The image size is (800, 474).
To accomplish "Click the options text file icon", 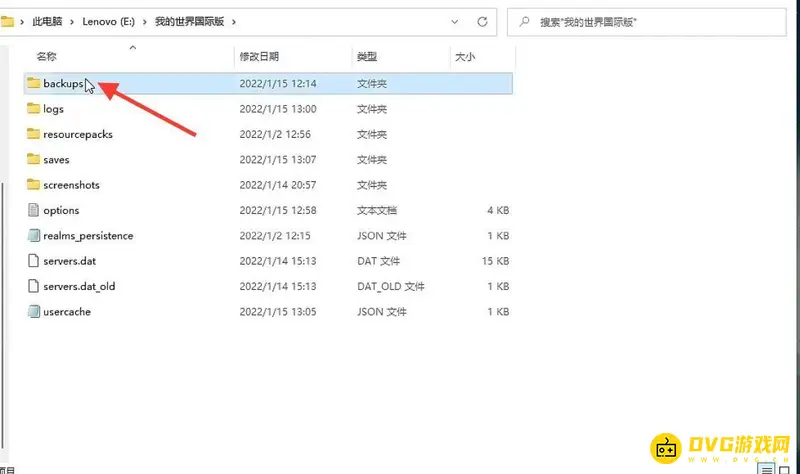I will point(33,210).
